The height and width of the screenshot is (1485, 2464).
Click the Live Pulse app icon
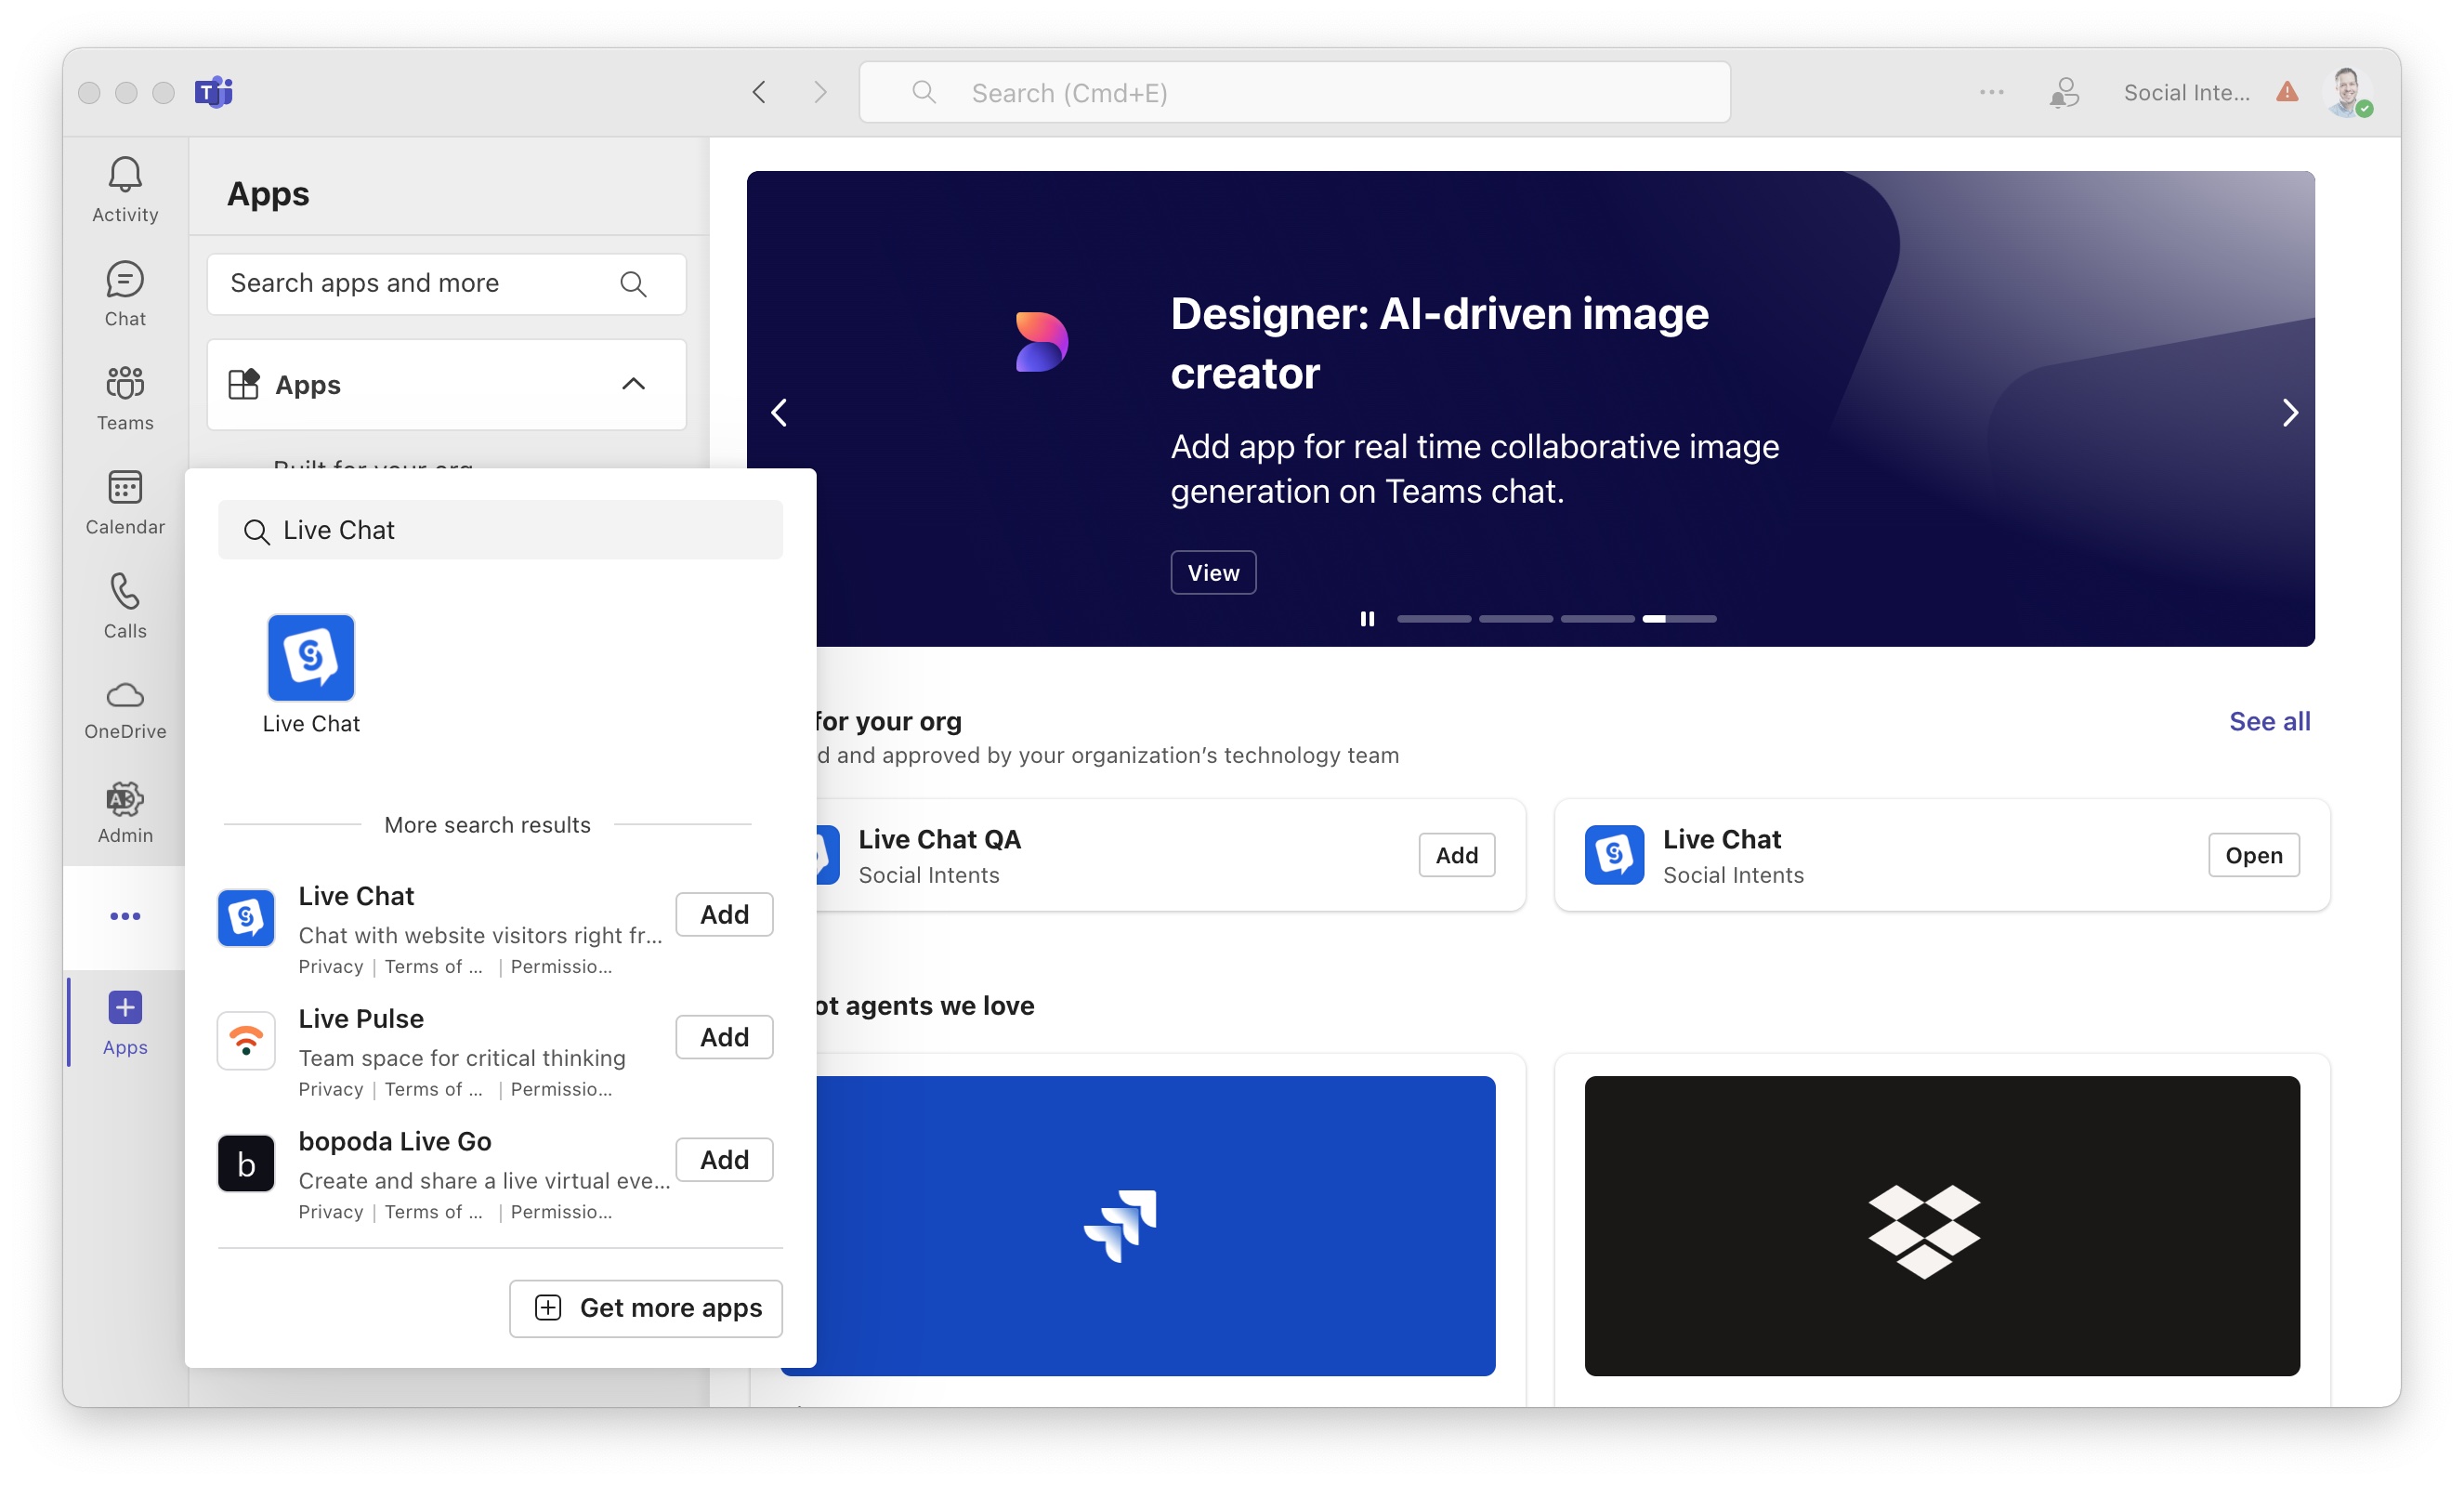pos(246,1040)
